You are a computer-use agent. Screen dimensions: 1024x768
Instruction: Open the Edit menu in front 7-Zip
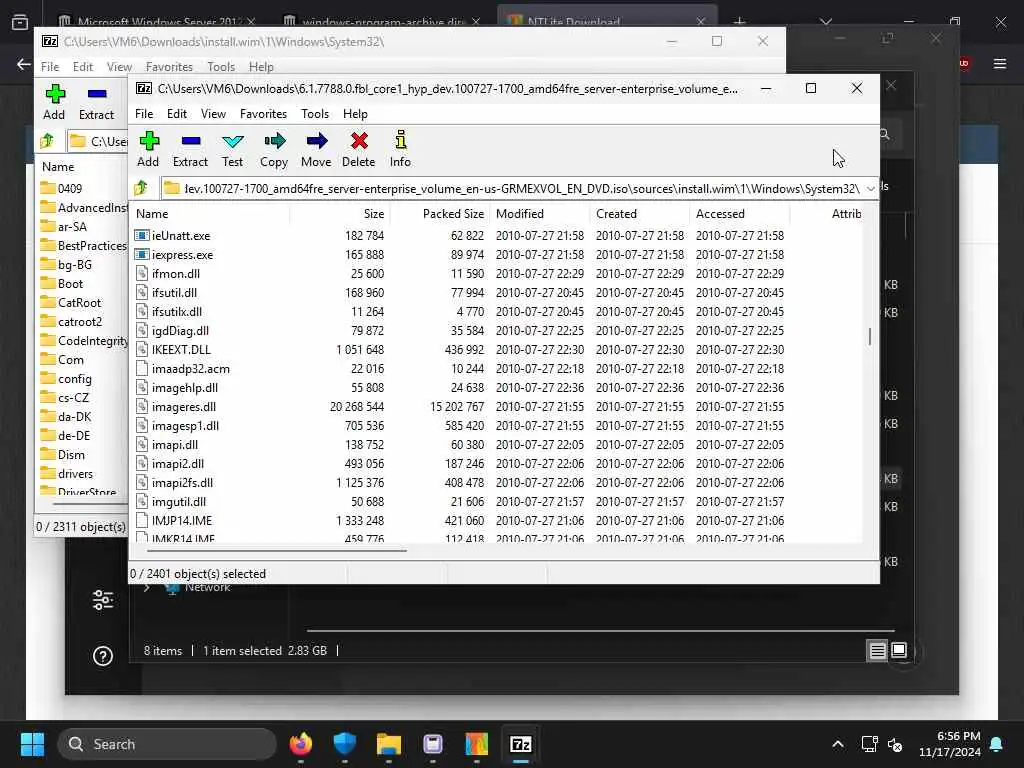click(177, 114)
